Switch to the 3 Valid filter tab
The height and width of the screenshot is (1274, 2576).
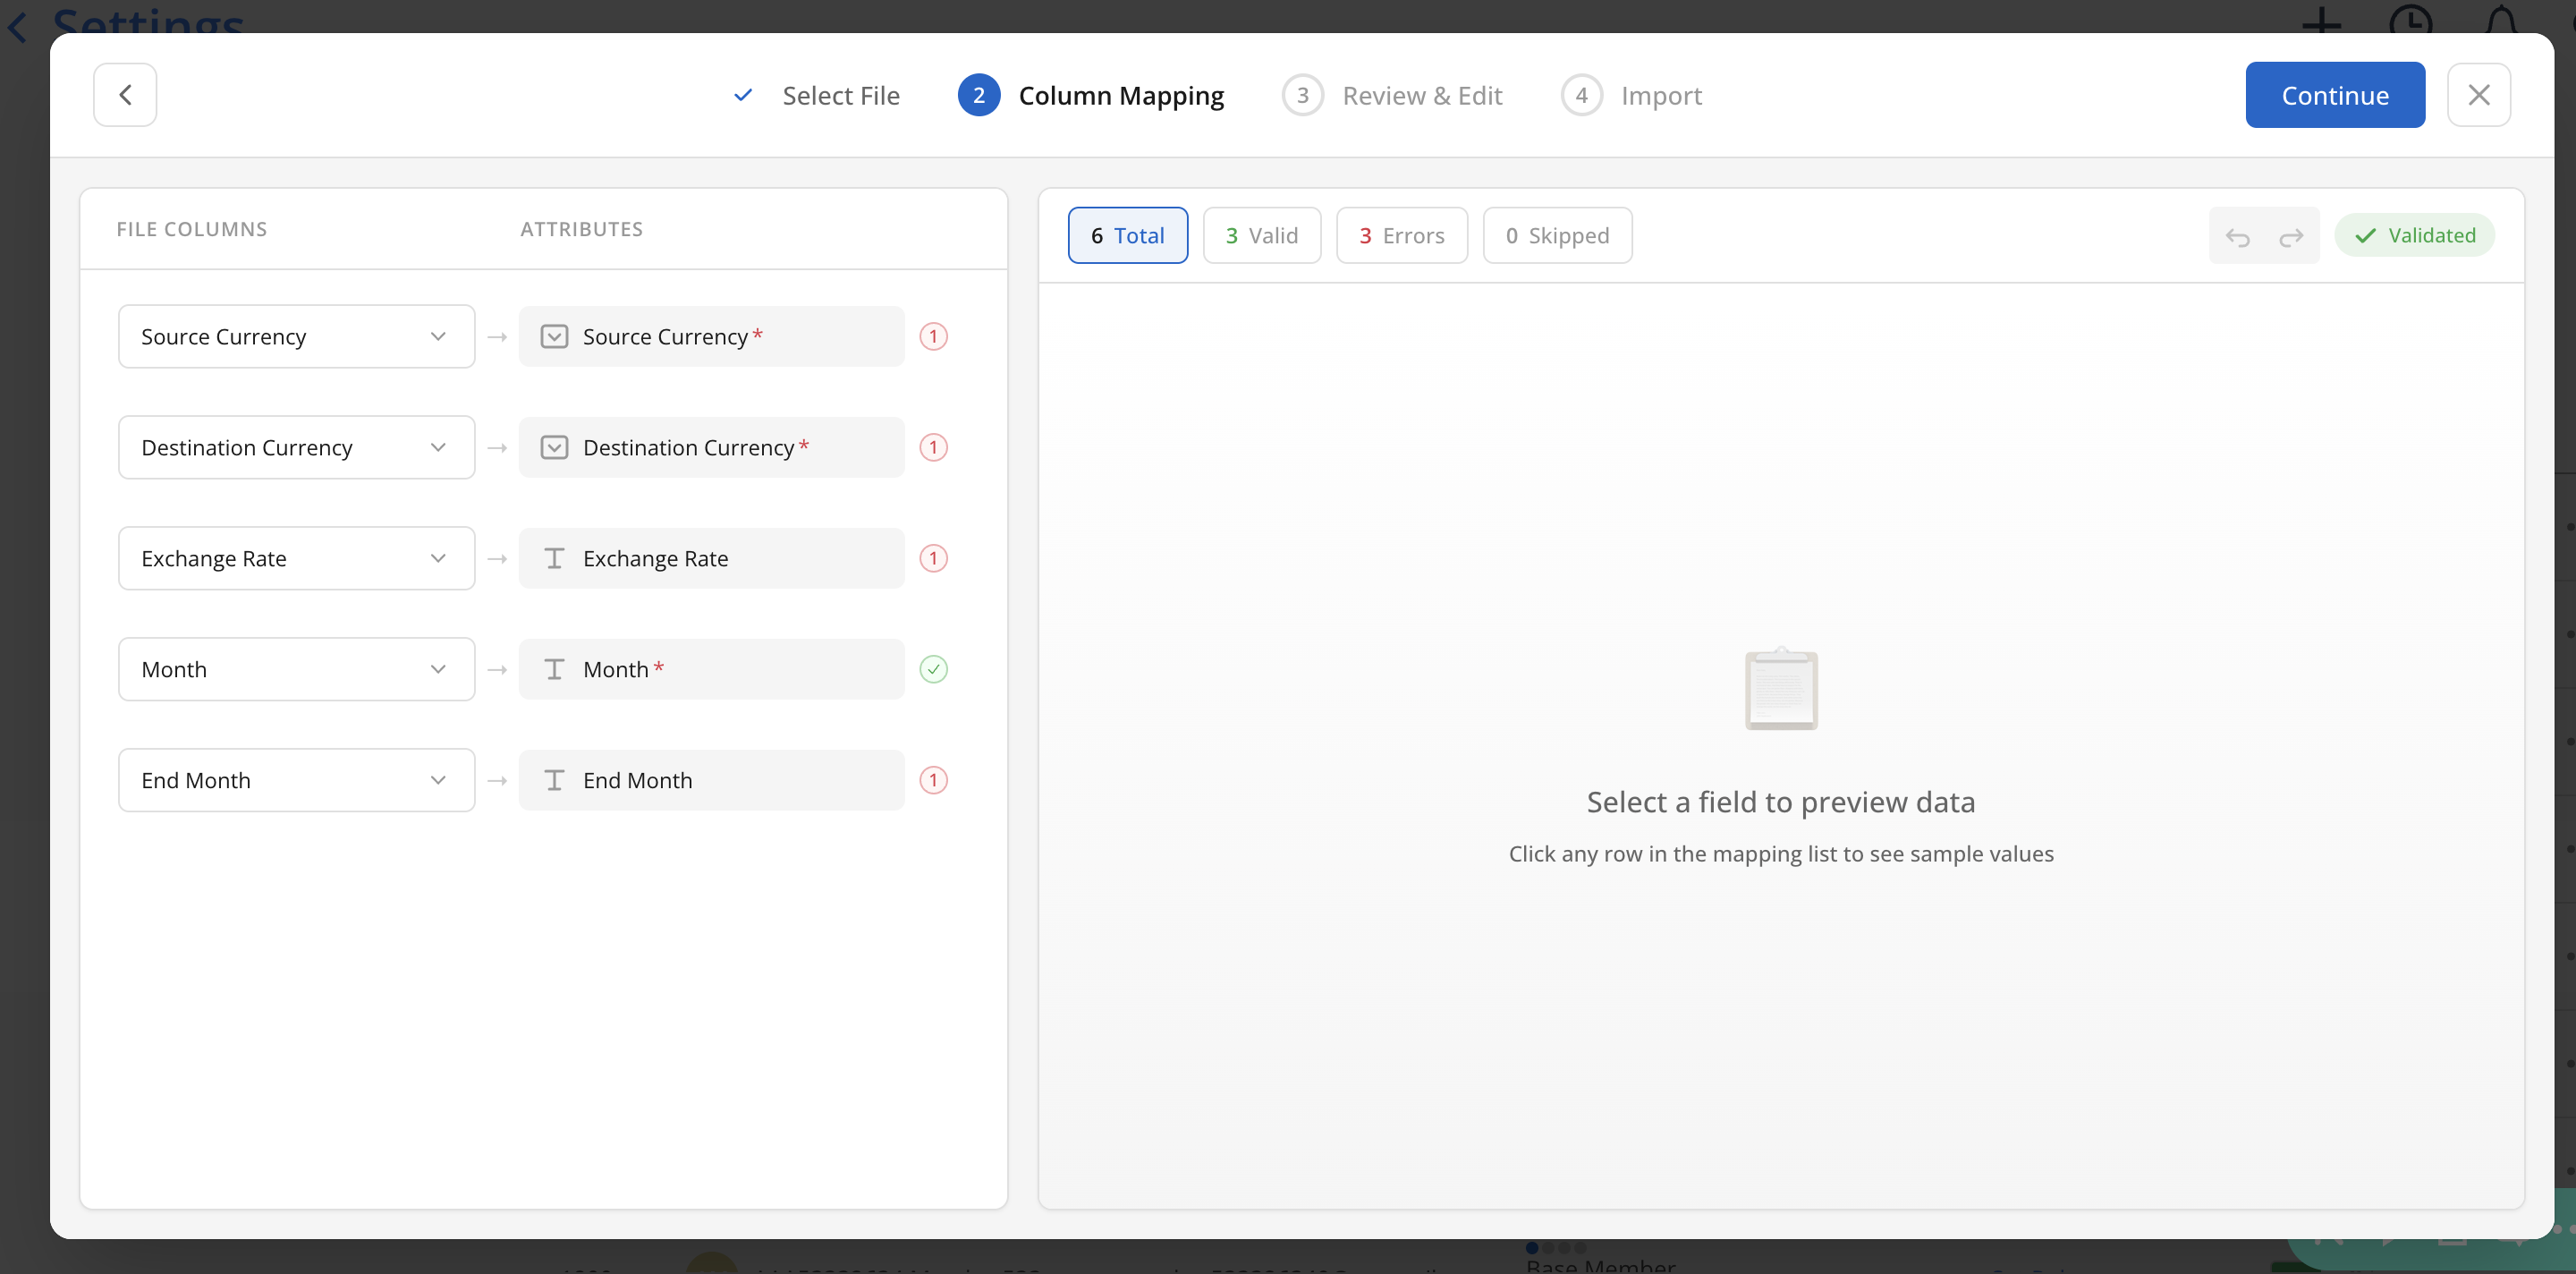[x=1261, y=236]
